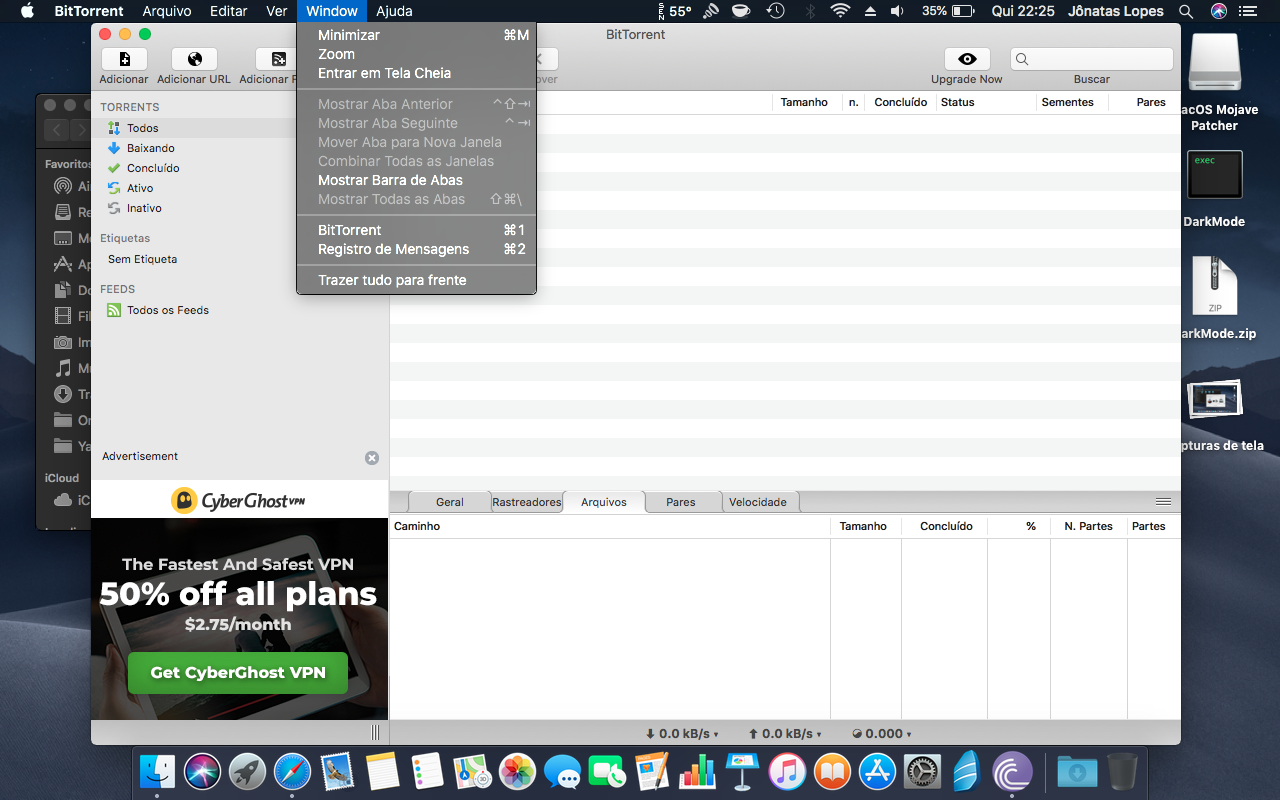Image resolution: width=1280 pixels, height=800 pixels.
Task: Switch to the Velocidade tab
Action: coord(758,502)
